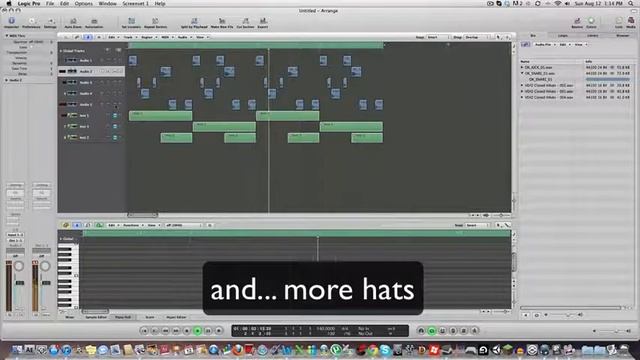Select the first green MIDI region on Inst 1
Image resolution: width=640 pixels, height=360 pixels.
point(160,116)
